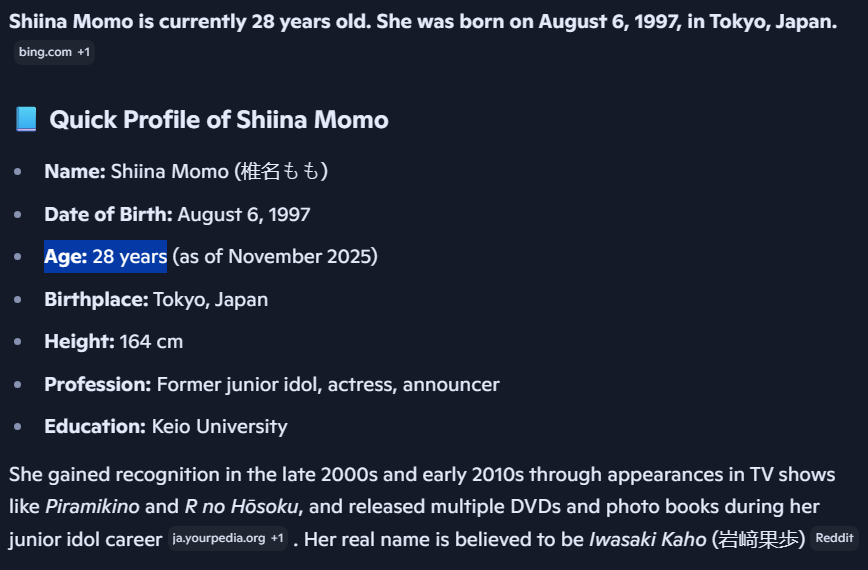The height and width of the screenshot is (570, 868).
Task: Click the highlighted Age: 28 years text
Action: [105, 257]
